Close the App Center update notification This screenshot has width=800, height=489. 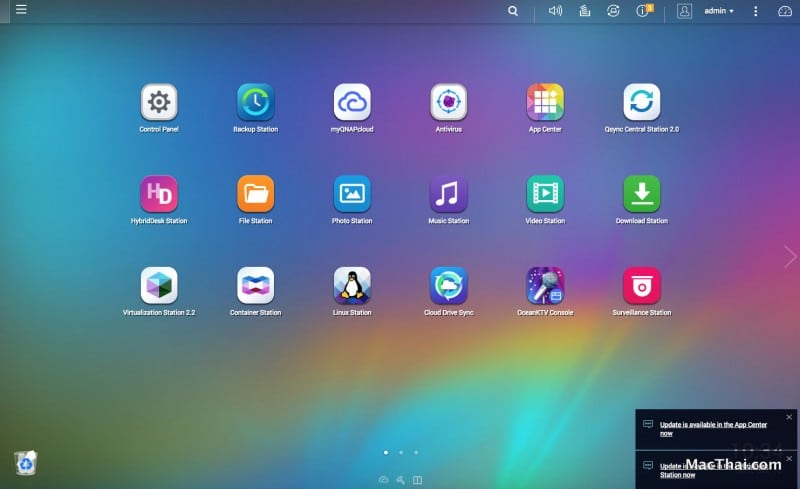(789, 417)
